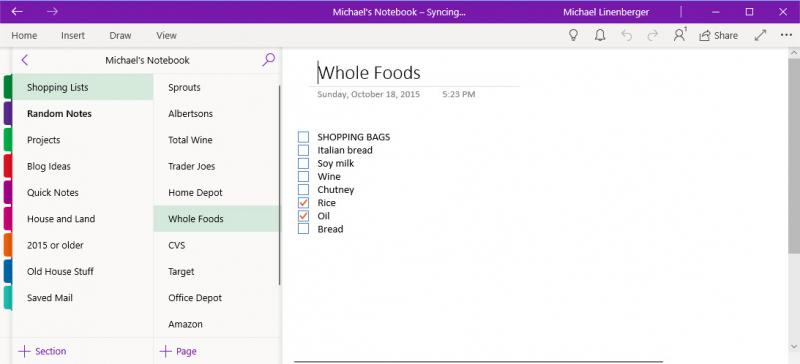Click the Chutney list text
This screenshot has height=364, width=800.
click(335, 189)
